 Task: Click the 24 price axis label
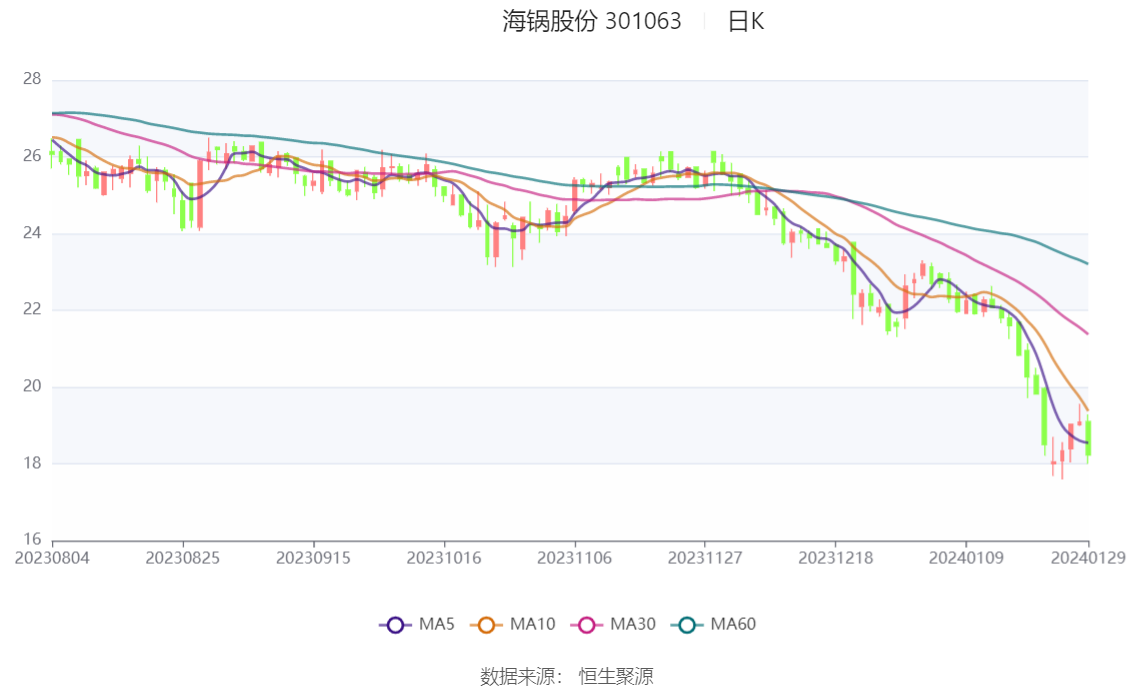pyautogui.click(x=32, y=233)
